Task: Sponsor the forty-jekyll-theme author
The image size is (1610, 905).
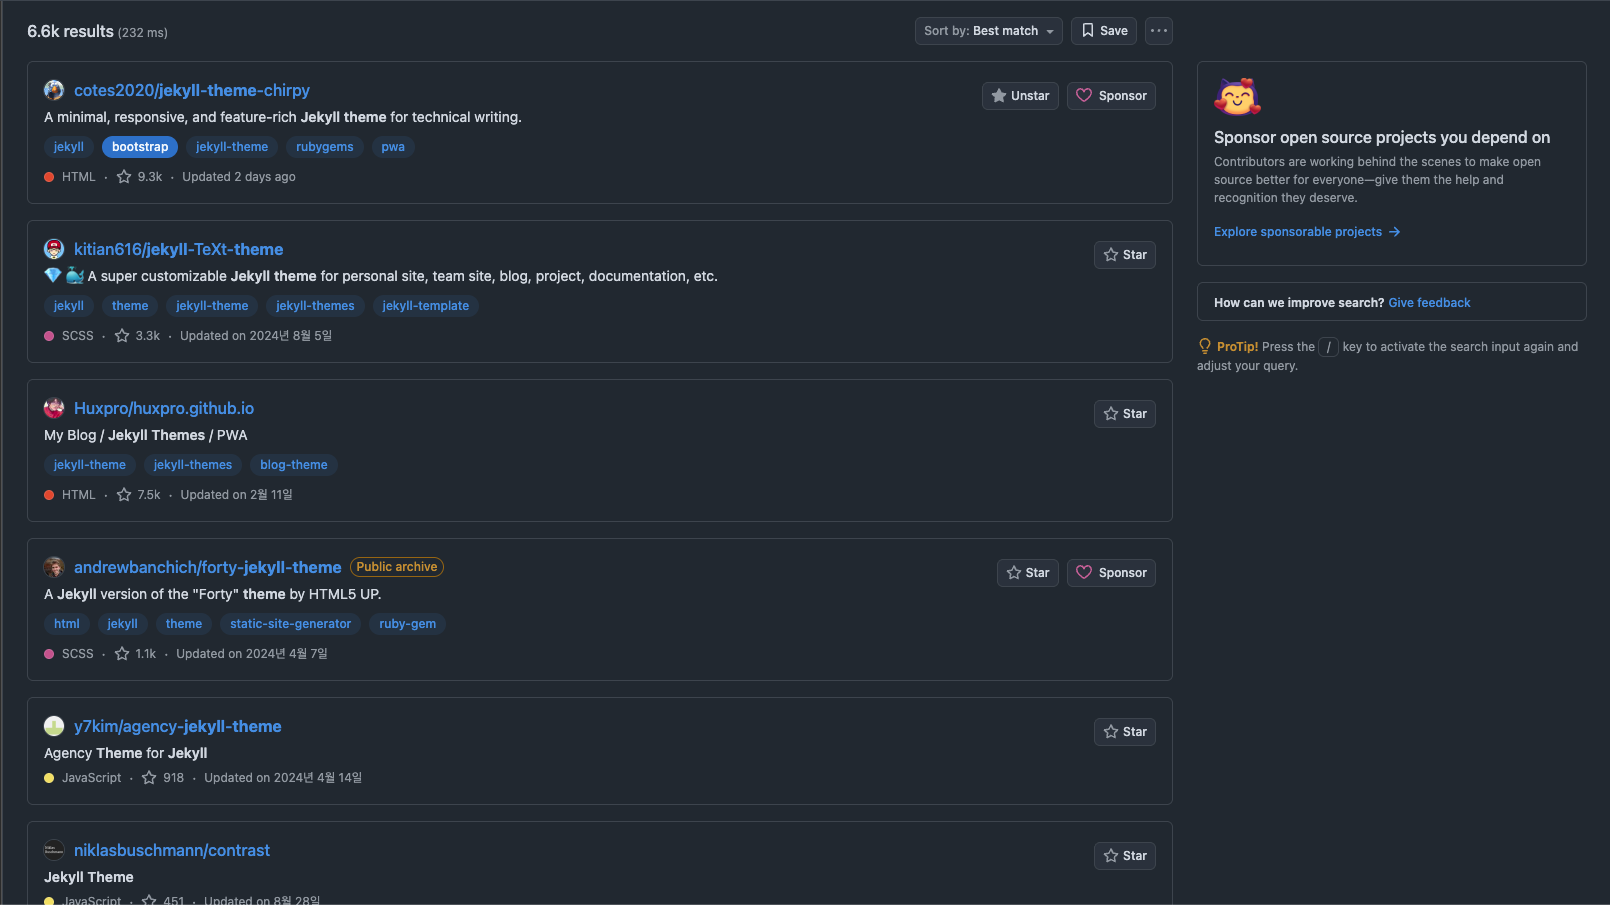Action: click(x=1111, y=573)
